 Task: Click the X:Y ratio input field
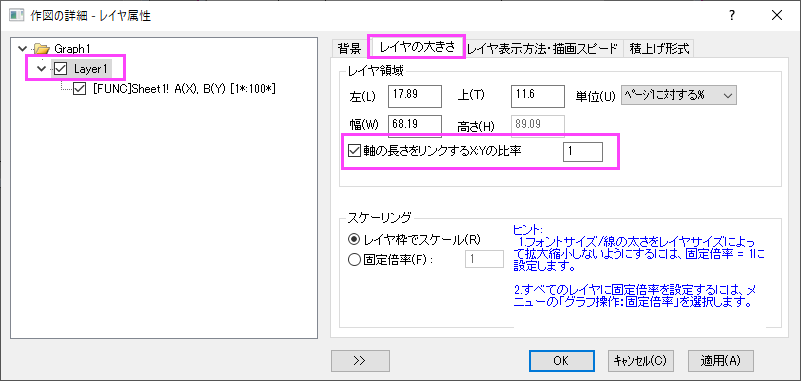[582, 152]
